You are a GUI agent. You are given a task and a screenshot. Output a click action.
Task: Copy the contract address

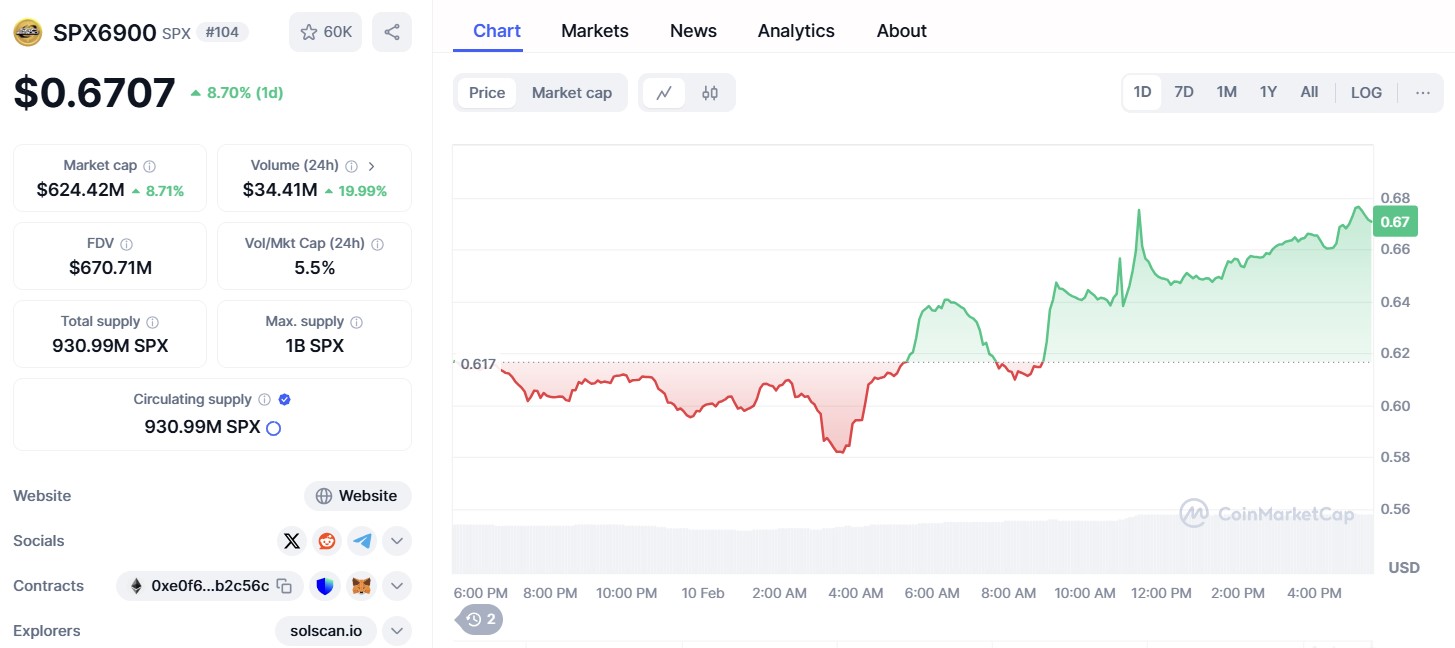click(284, 586)
